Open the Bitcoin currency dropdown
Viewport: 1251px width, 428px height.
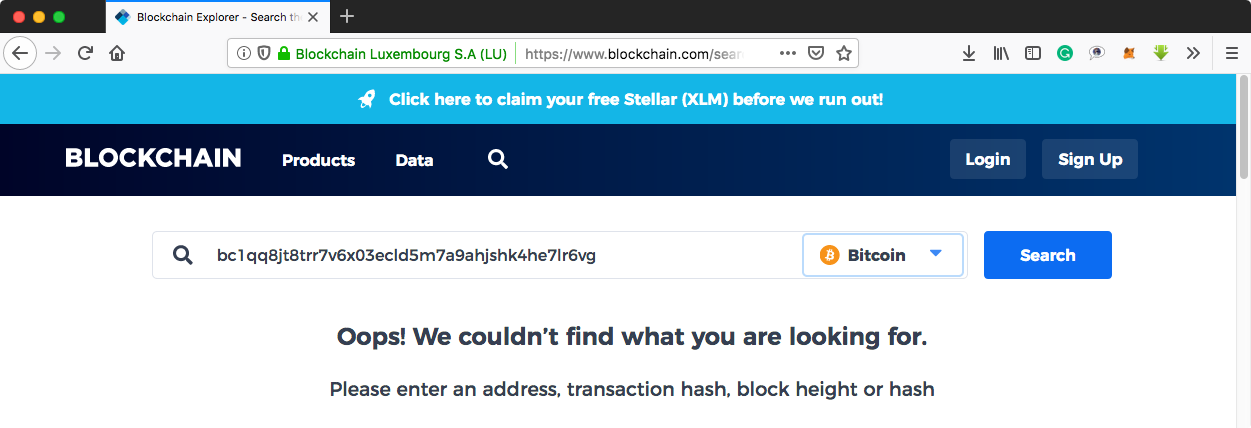[883, 255]
